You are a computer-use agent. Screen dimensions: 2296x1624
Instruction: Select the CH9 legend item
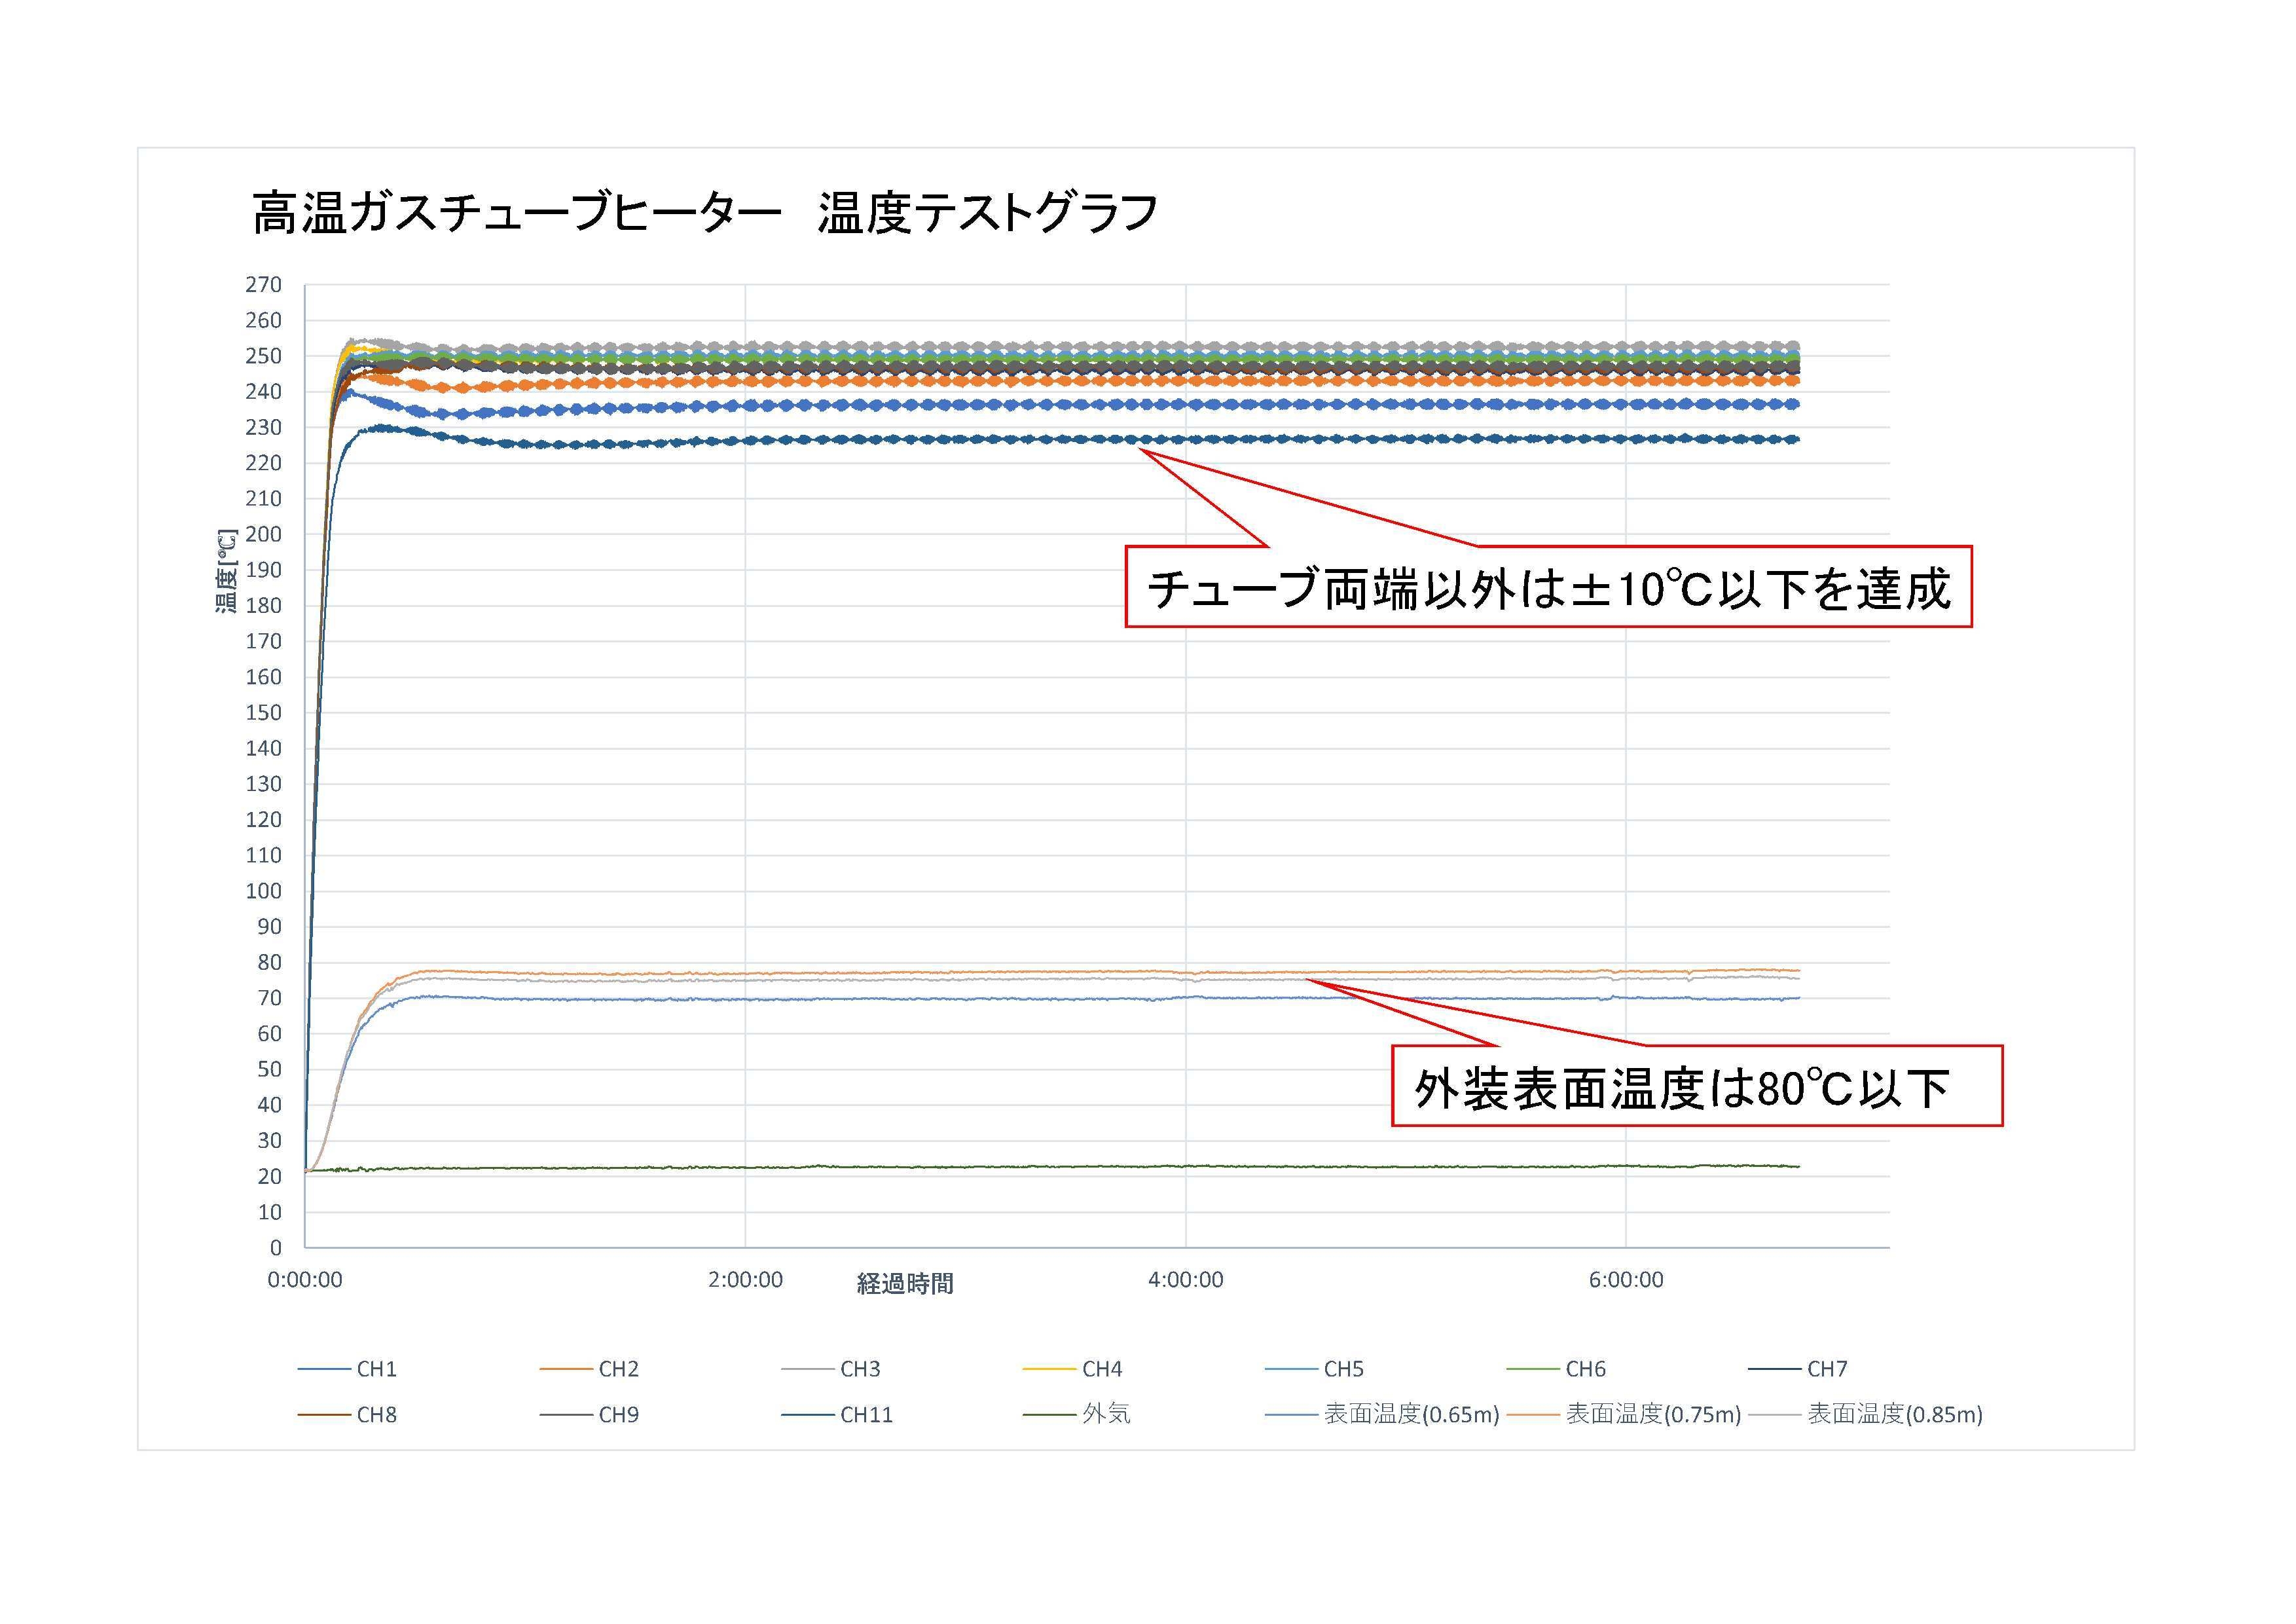coord(618,1415)
